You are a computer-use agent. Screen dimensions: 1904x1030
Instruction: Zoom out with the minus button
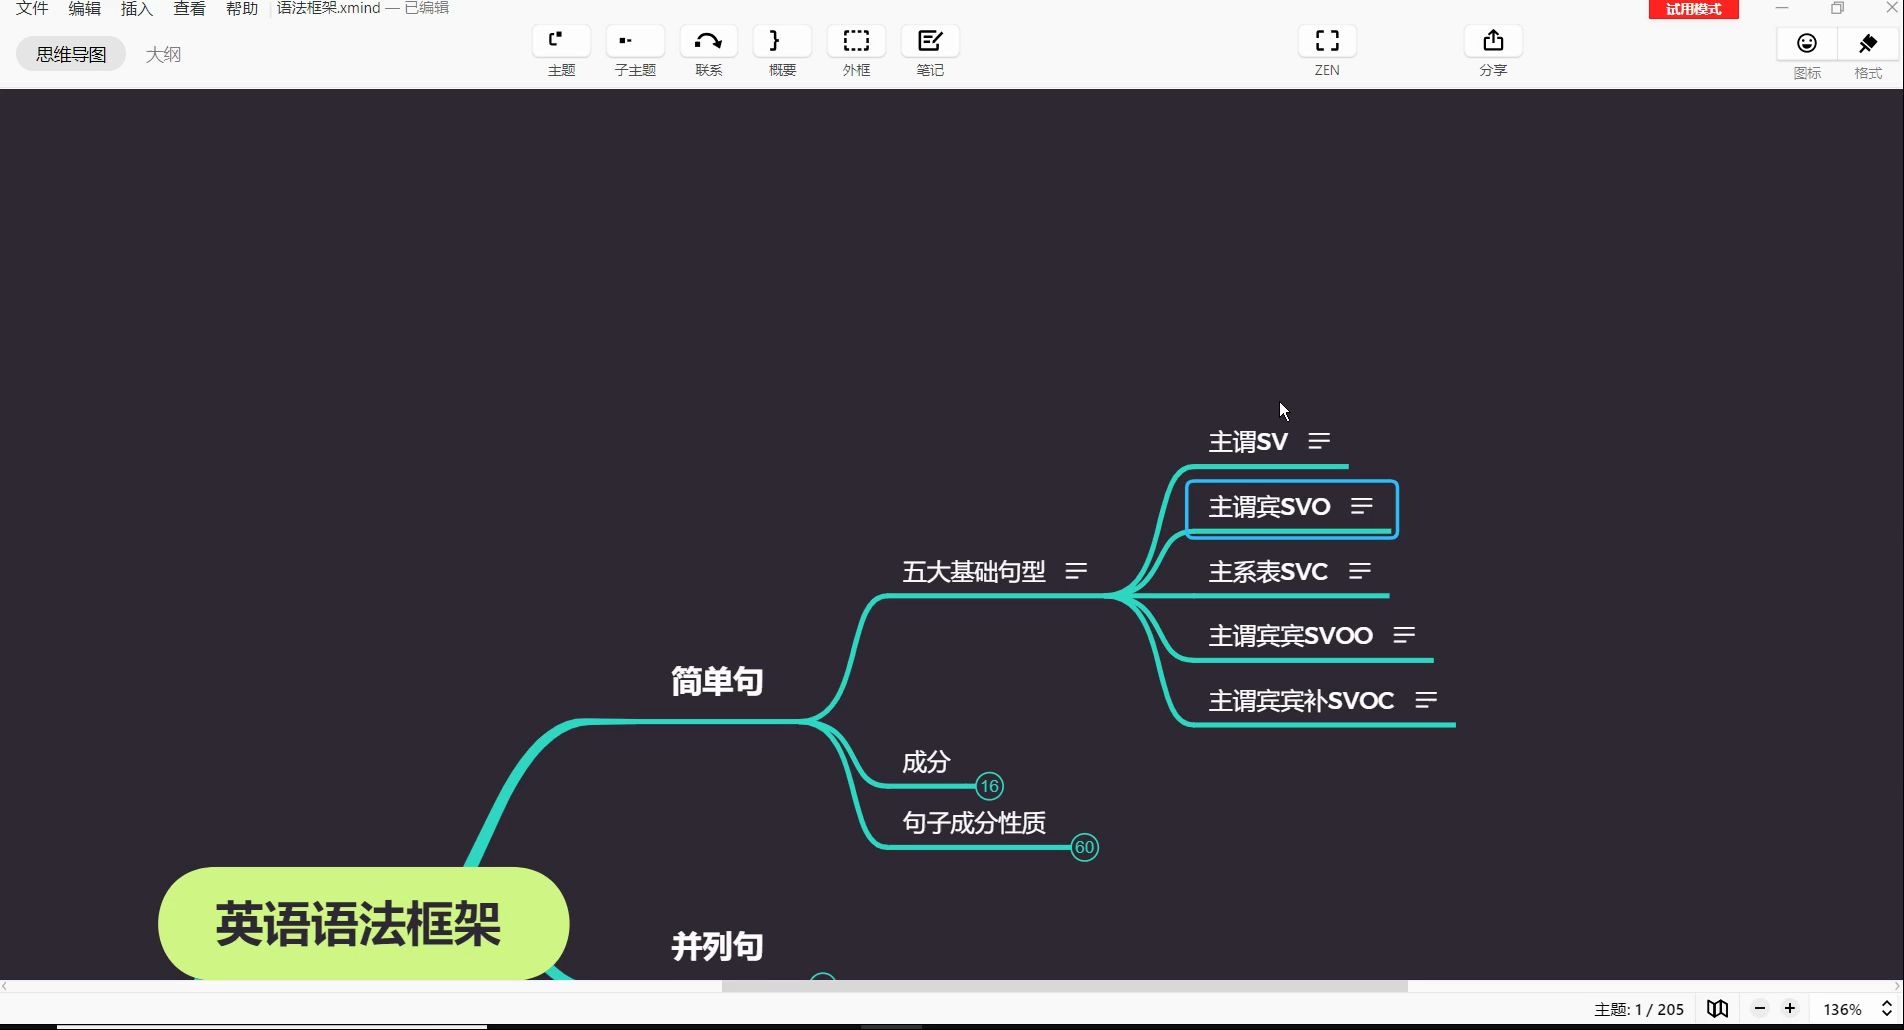[1760, 1009]
